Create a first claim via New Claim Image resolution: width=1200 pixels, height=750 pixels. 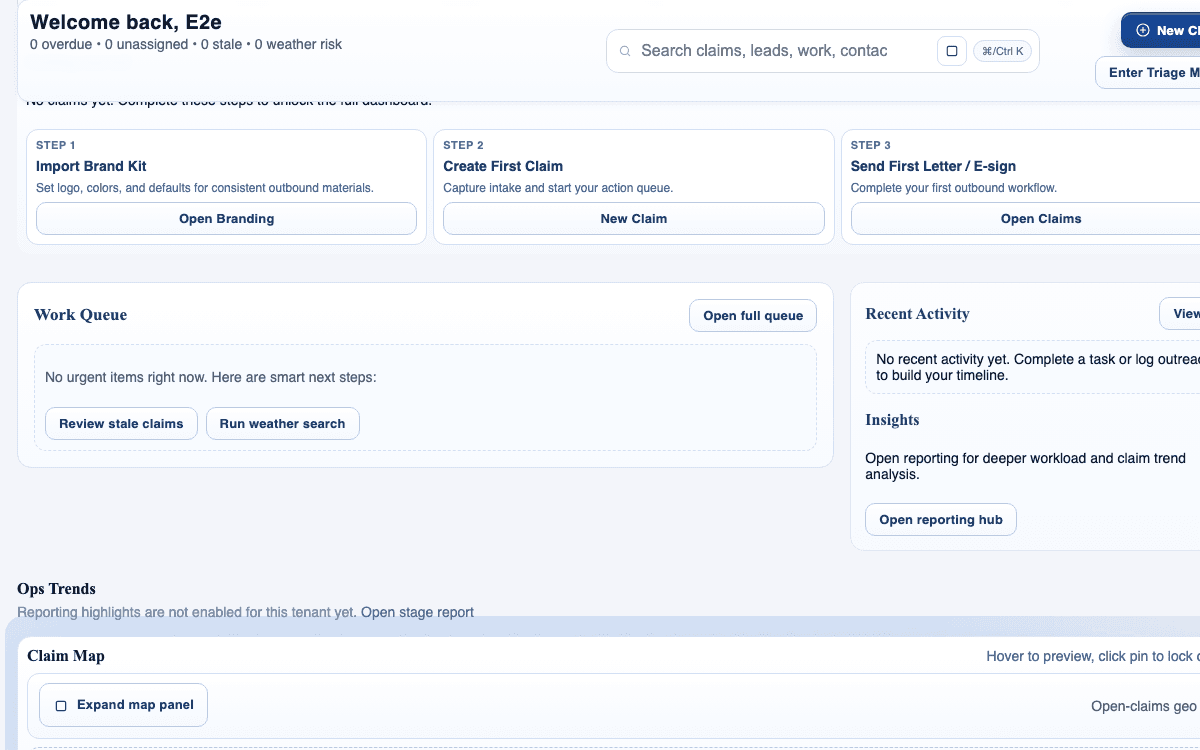633,218
